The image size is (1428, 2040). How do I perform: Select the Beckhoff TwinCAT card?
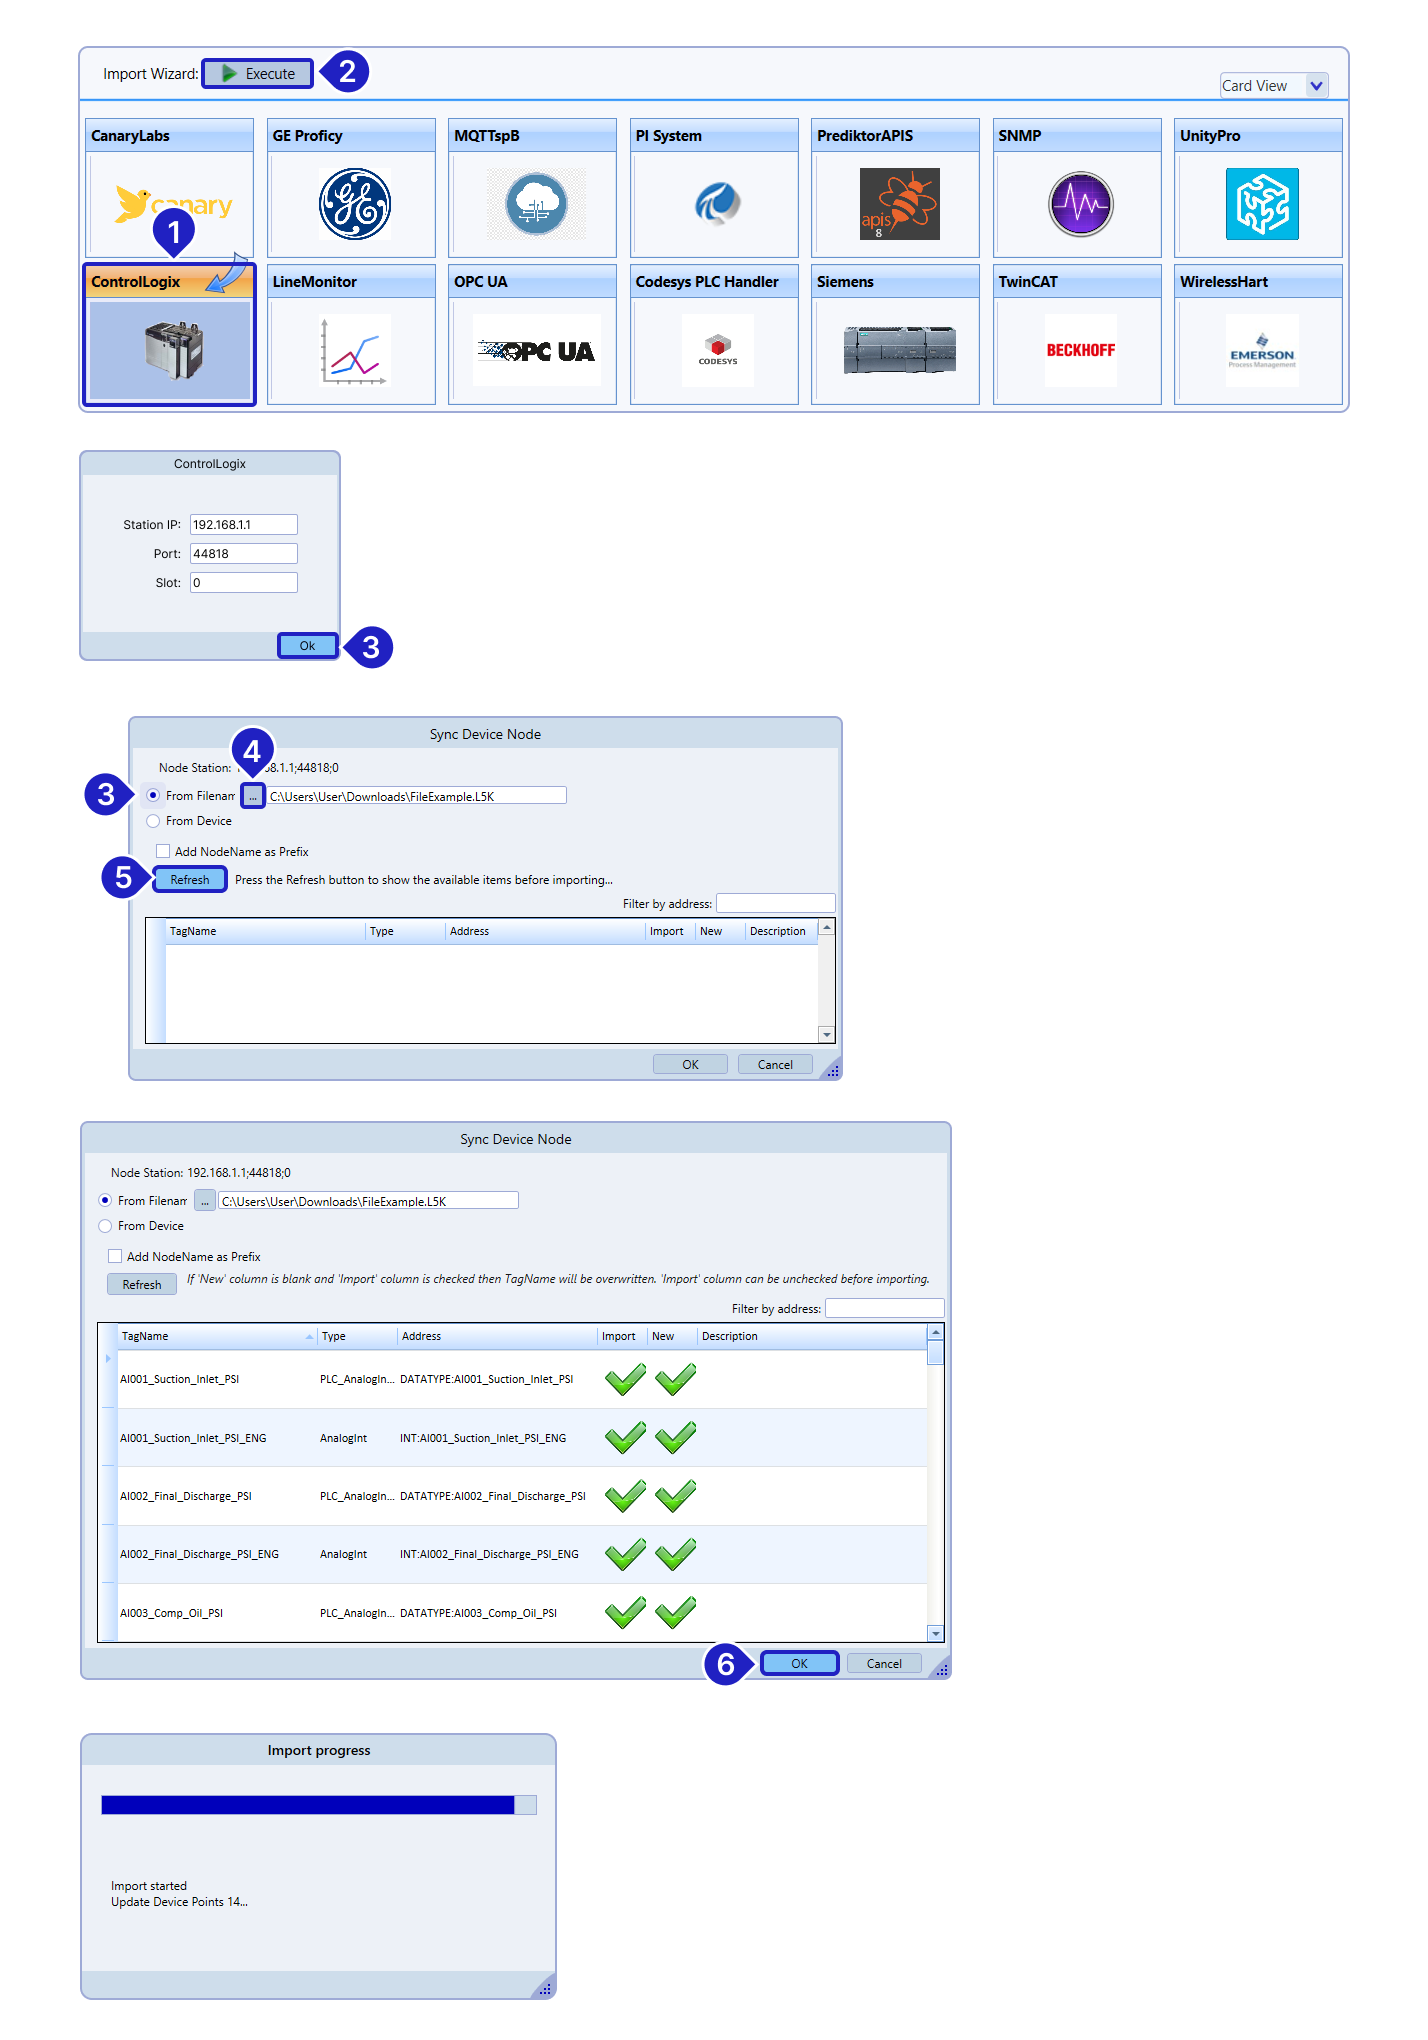pos(1080,350)
